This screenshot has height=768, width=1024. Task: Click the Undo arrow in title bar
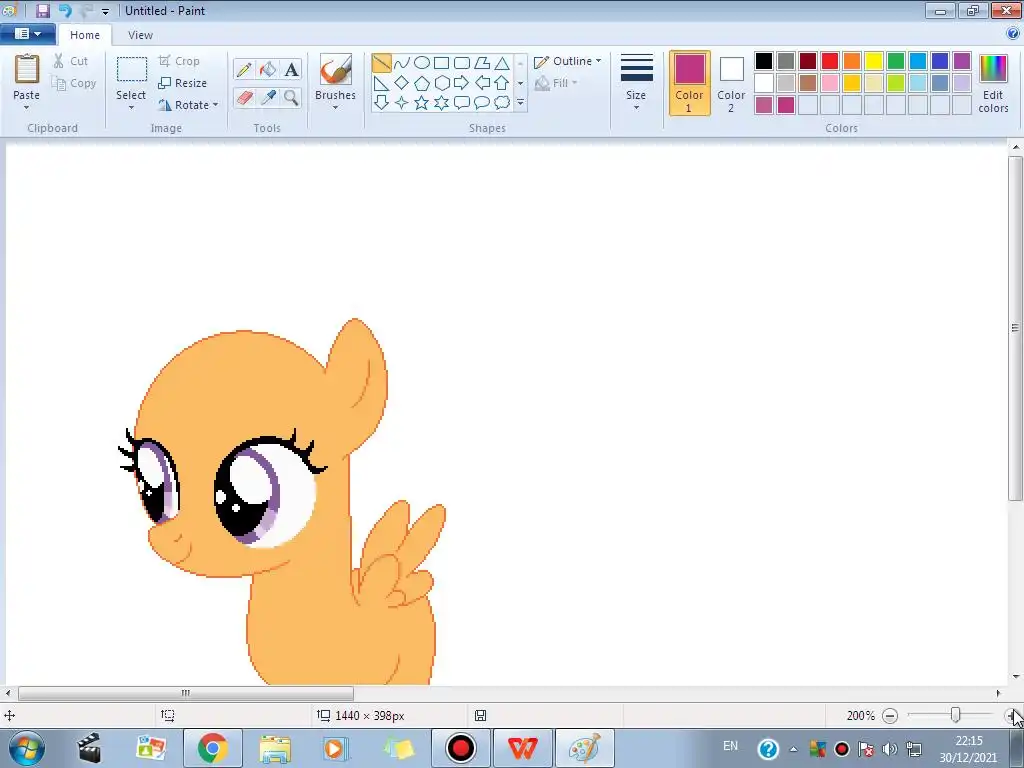65,10
